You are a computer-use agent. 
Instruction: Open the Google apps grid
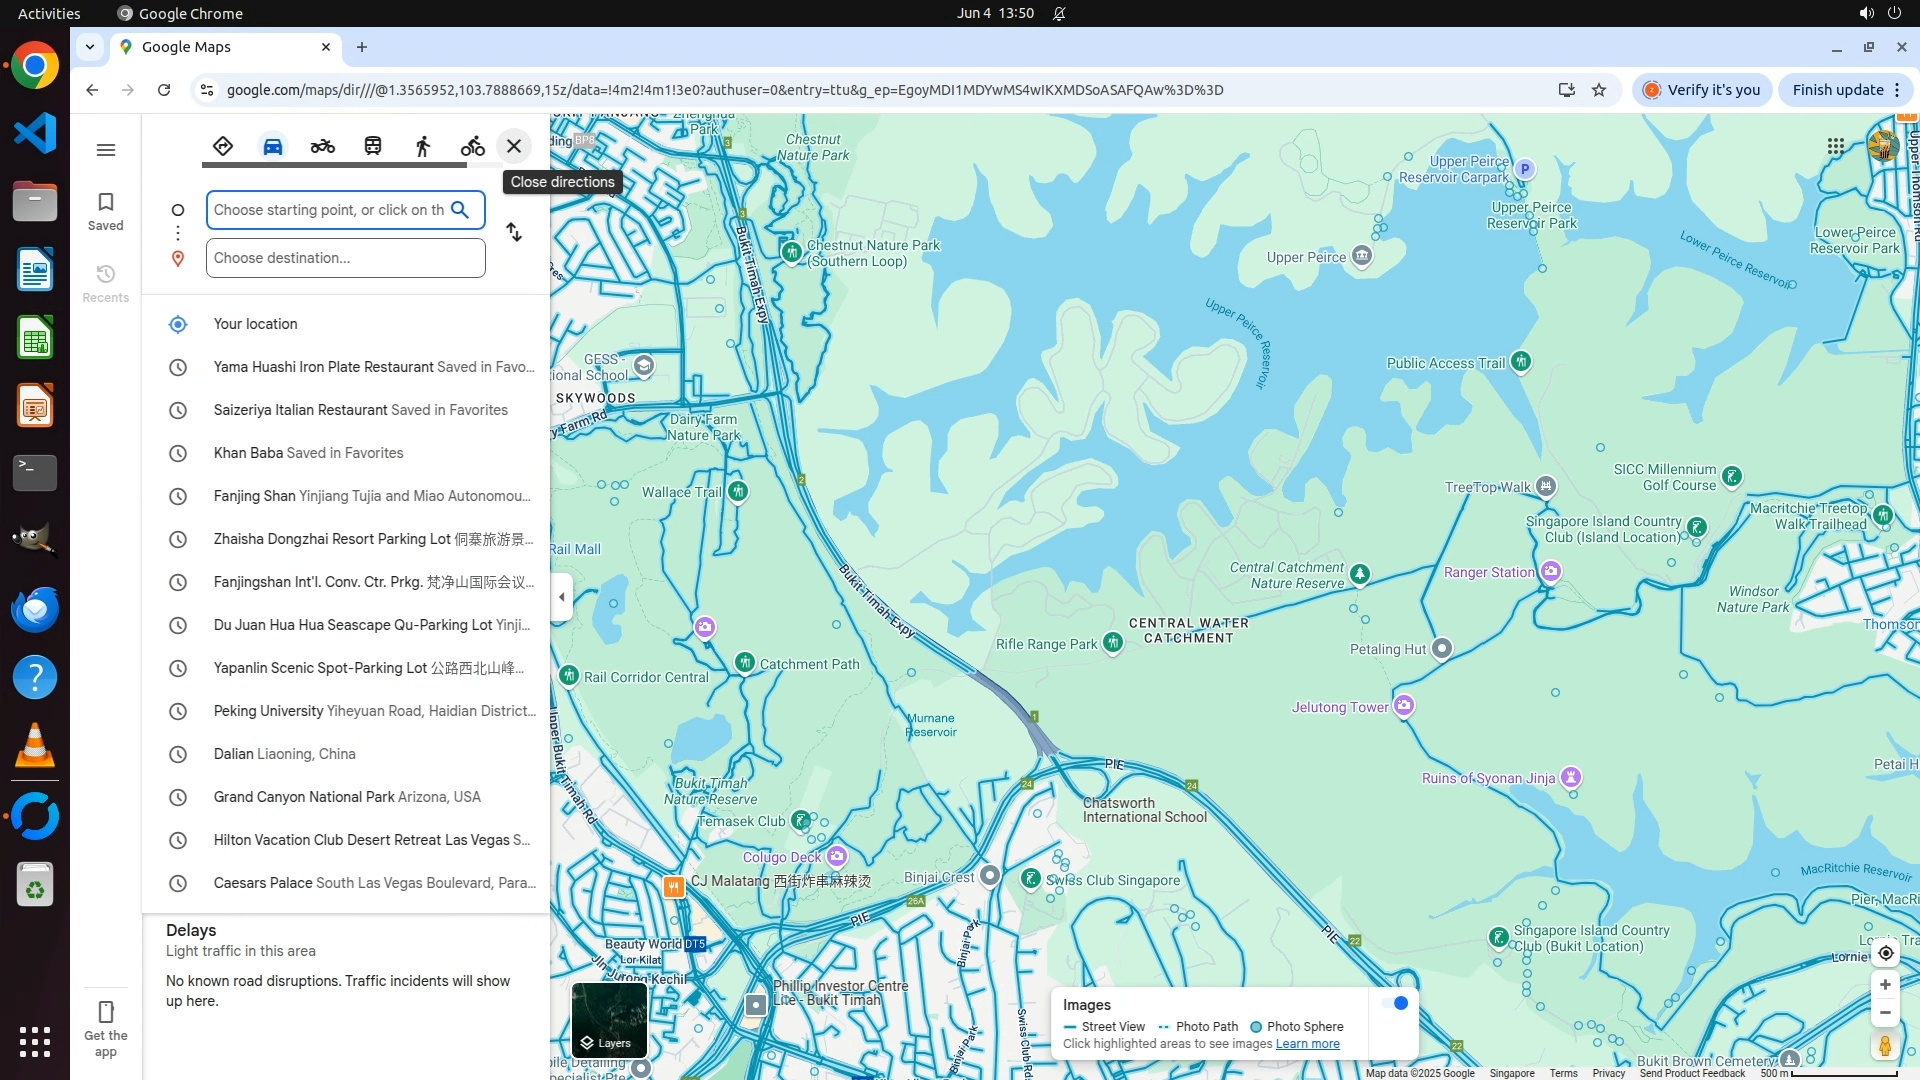pos(1835,146)
